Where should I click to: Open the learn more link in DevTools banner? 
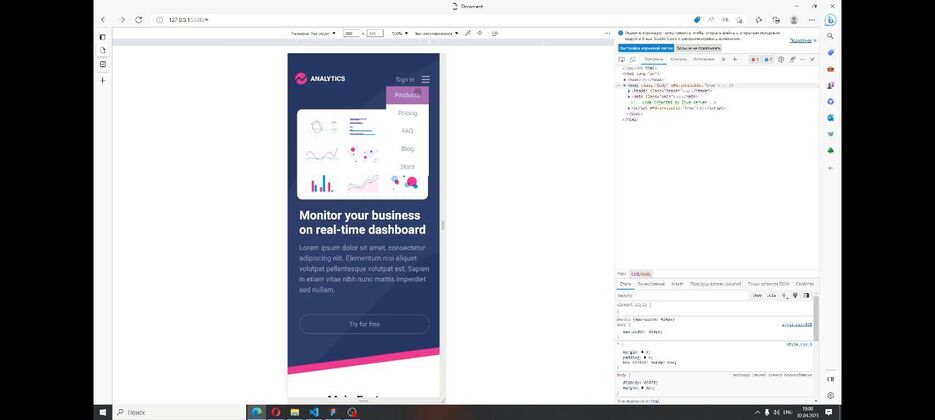[800, 41]
